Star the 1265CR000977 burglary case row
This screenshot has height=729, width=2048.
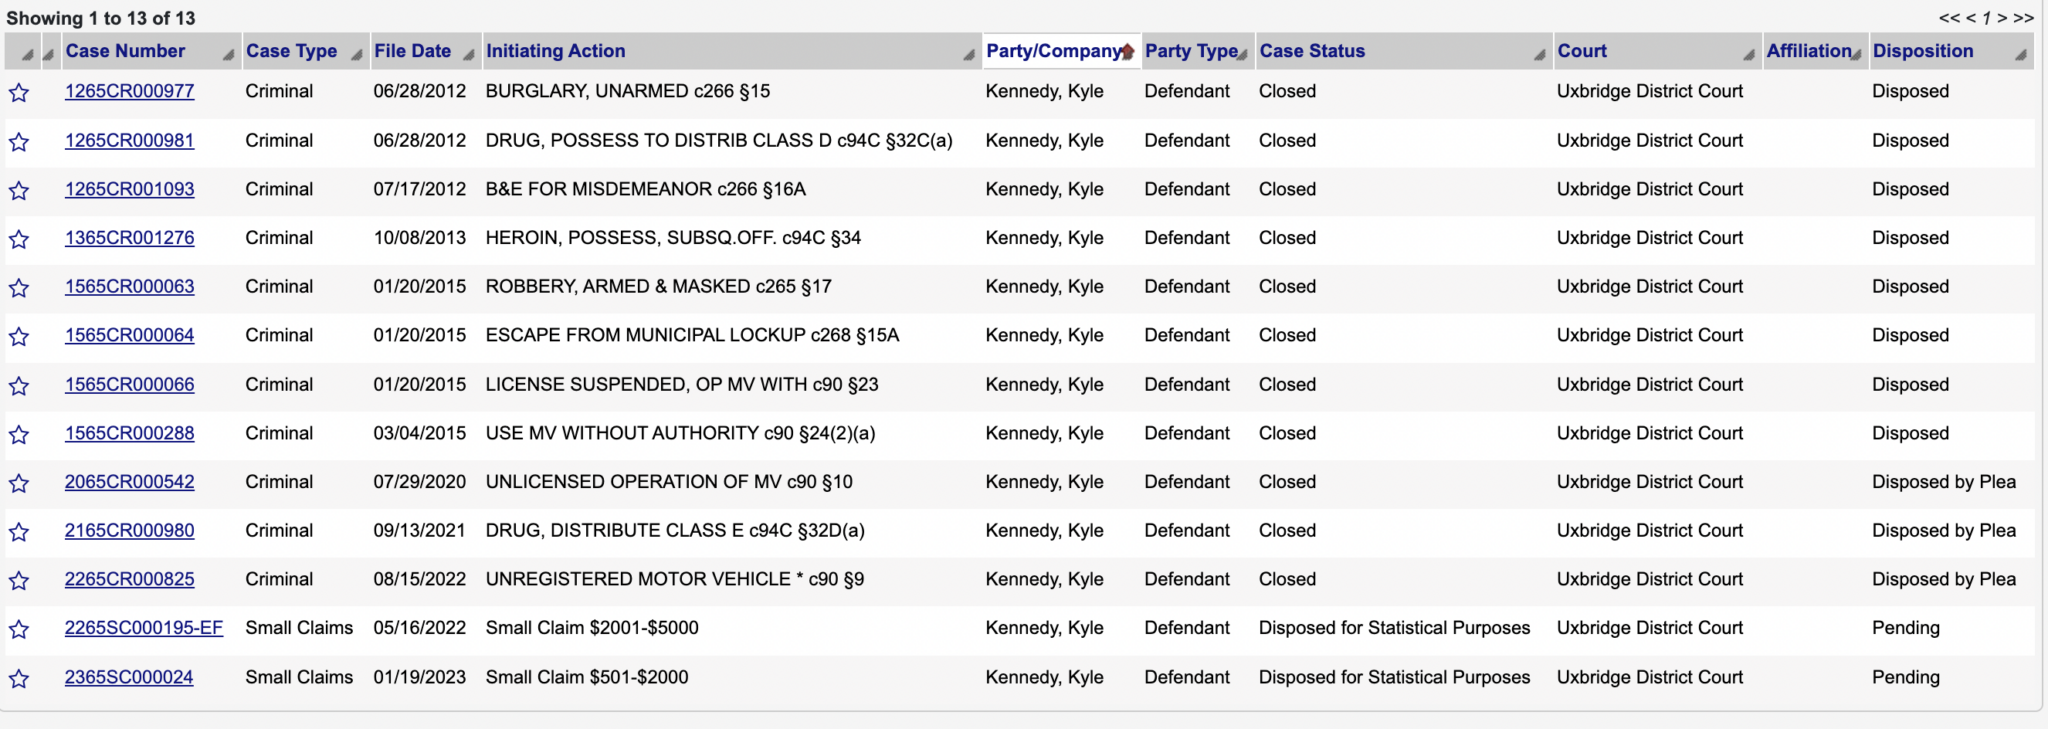[19, 93]
